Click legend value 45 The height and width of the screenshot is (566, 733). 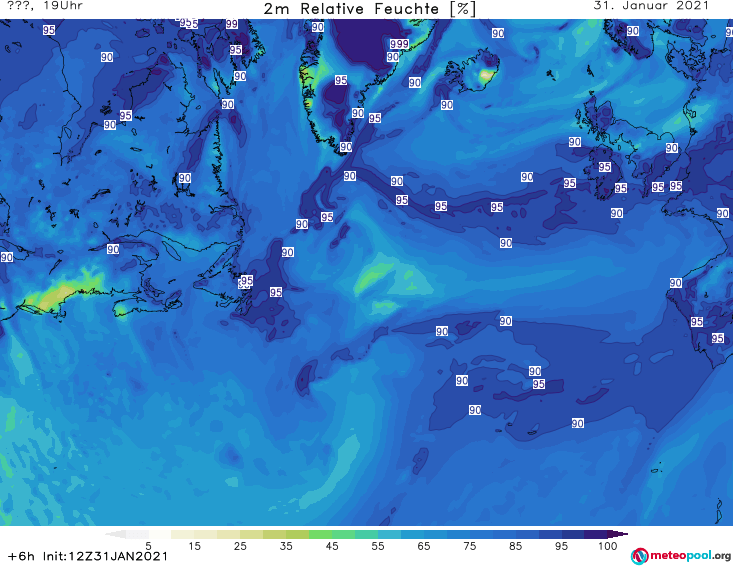(x=331, y=546)
